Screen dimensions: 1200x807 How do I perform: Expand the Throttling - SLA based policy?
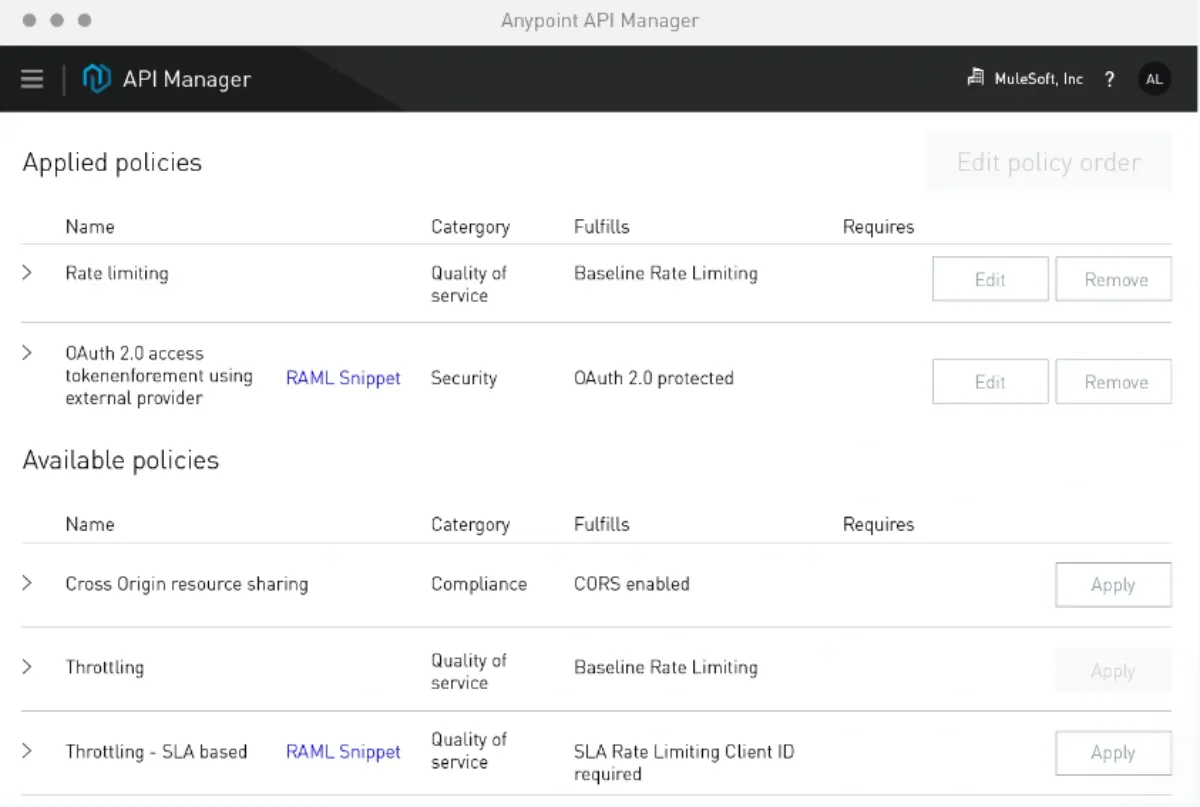click(x=27, y=751)
